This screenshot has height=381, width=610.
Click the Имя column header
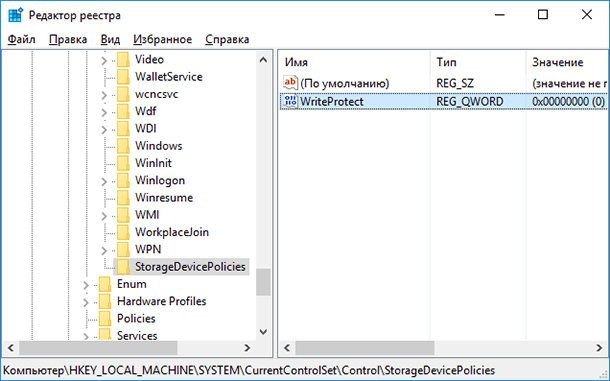tap(354, 62)
